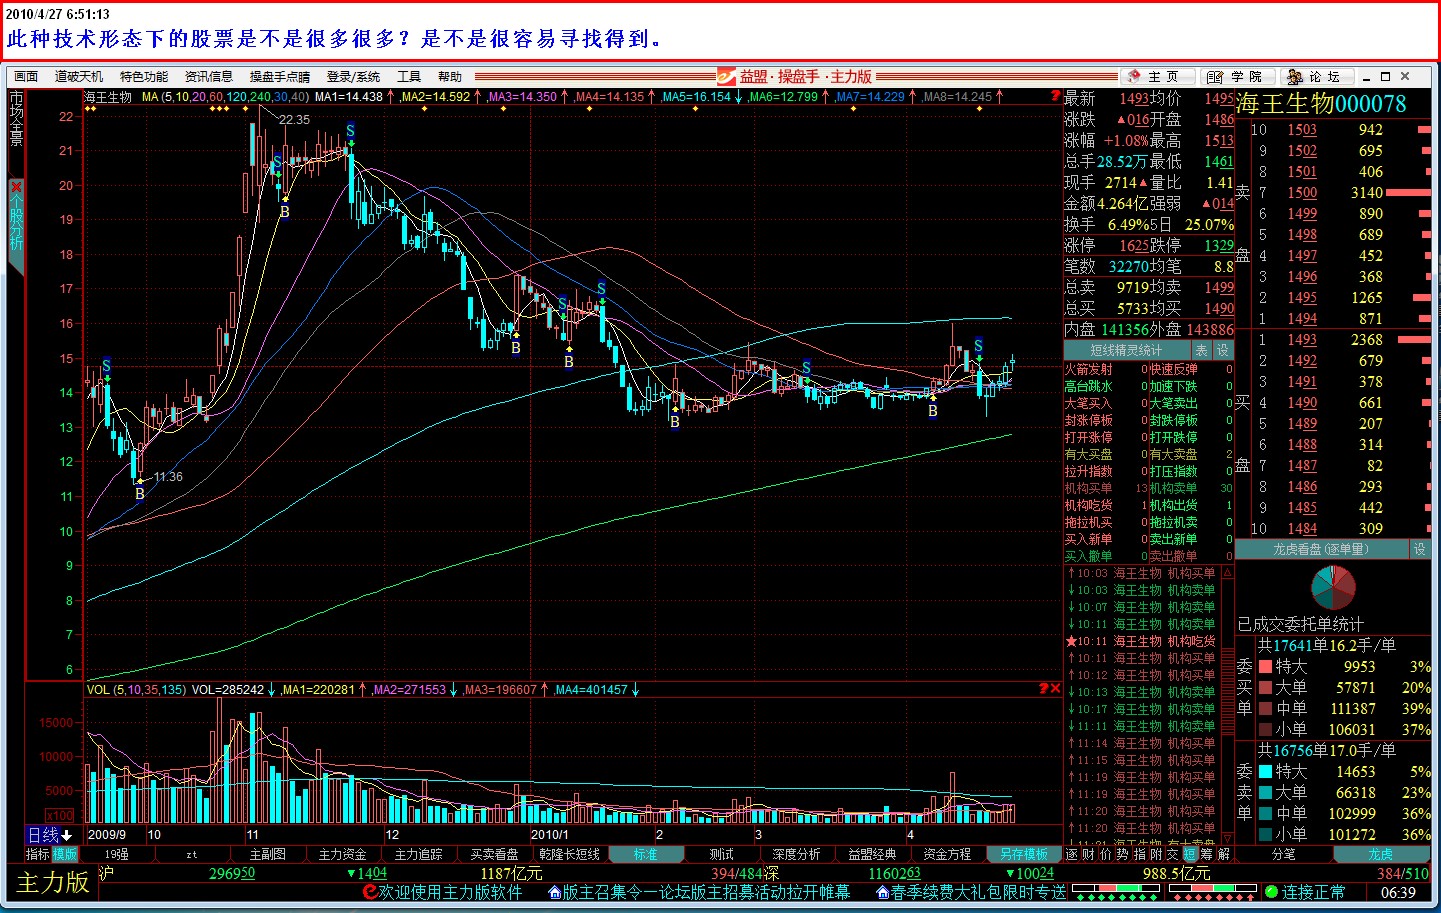This screenshot has width=1441, height=913.
Task: Click the red help icon above the volume chart
Action: (1043, 689)
